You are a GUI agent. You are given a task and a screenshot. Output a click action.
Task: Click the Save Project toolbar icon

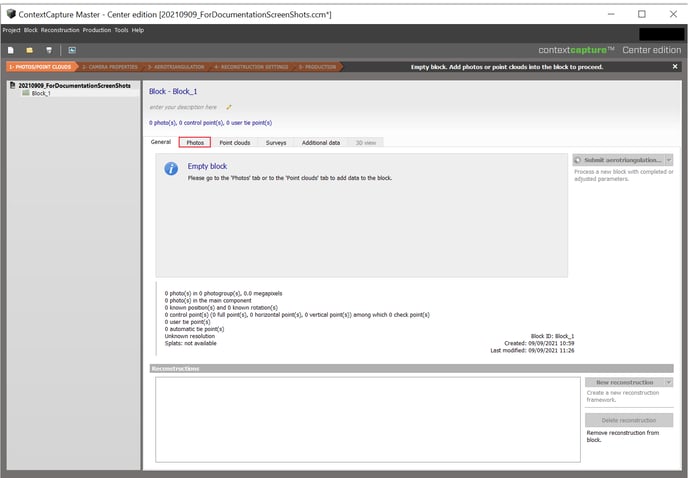(x=49, y=49)
